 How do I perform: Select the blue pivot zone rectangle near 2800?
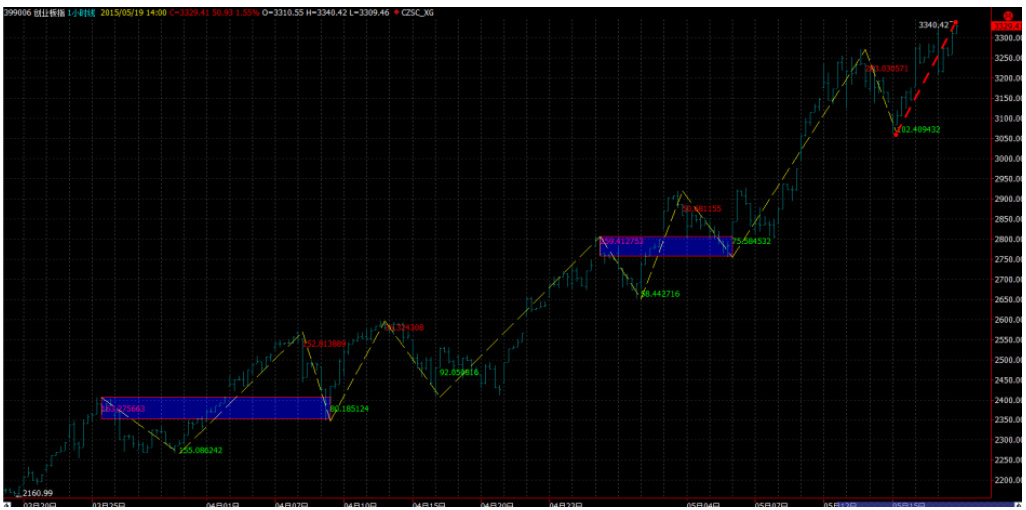coord(665,246)
